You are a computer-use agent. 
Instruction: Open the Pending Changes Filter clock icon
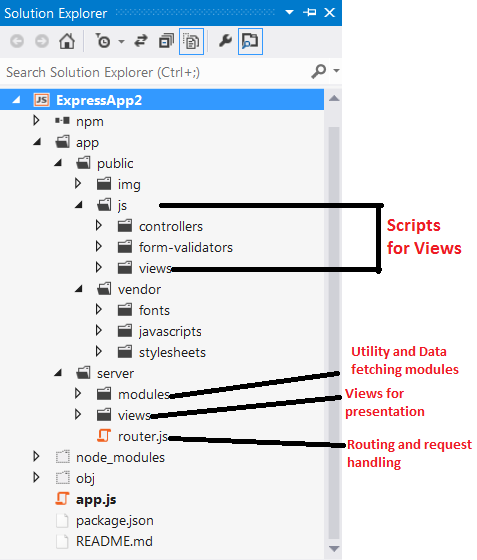103,41
